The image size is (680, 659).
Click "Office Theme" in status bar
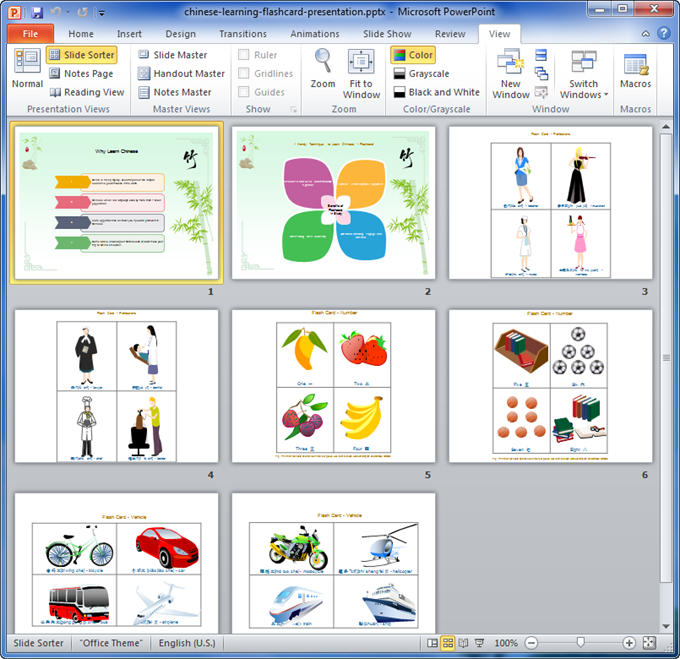tap(111, 643)
